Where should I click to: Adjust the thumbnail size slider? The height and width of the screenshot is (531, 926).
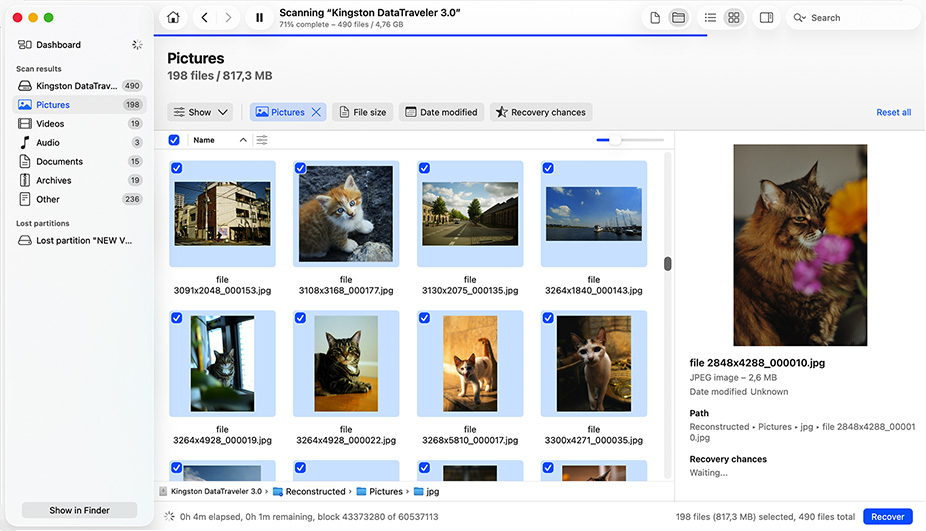(630, 140)
